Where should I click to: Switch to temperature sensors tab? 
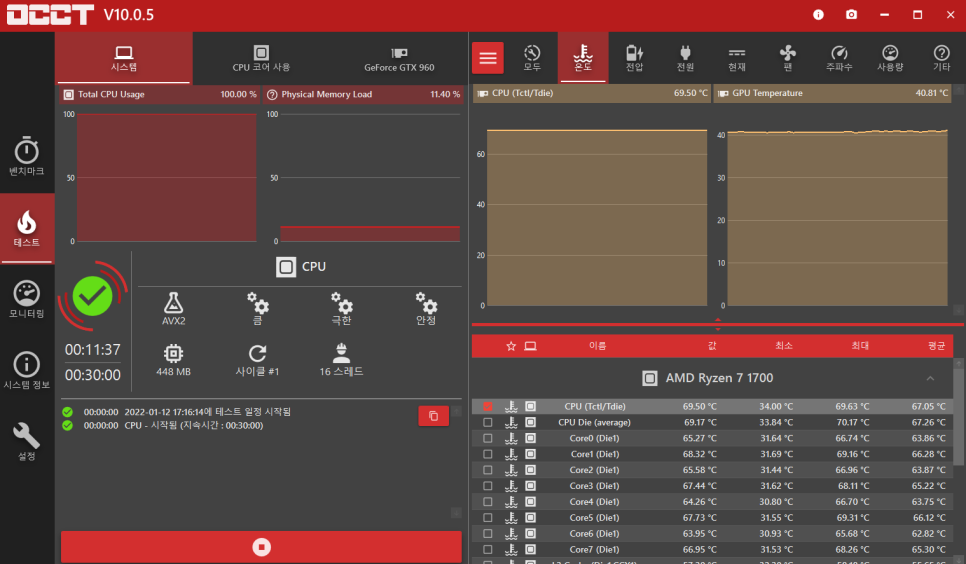pyautogui.click(x=583, y=58)
